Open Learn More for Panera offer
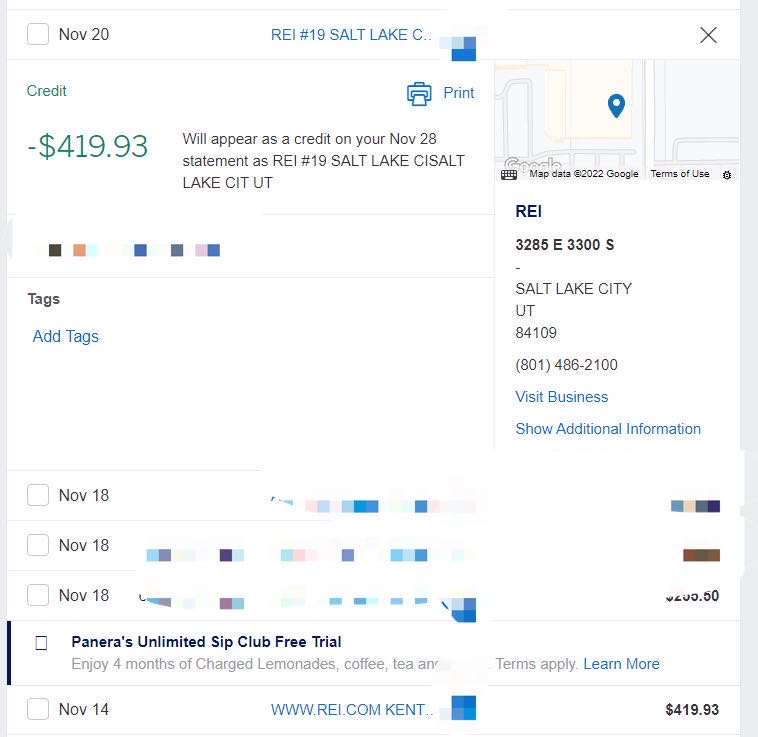The image size is (758, 737). 621,664
